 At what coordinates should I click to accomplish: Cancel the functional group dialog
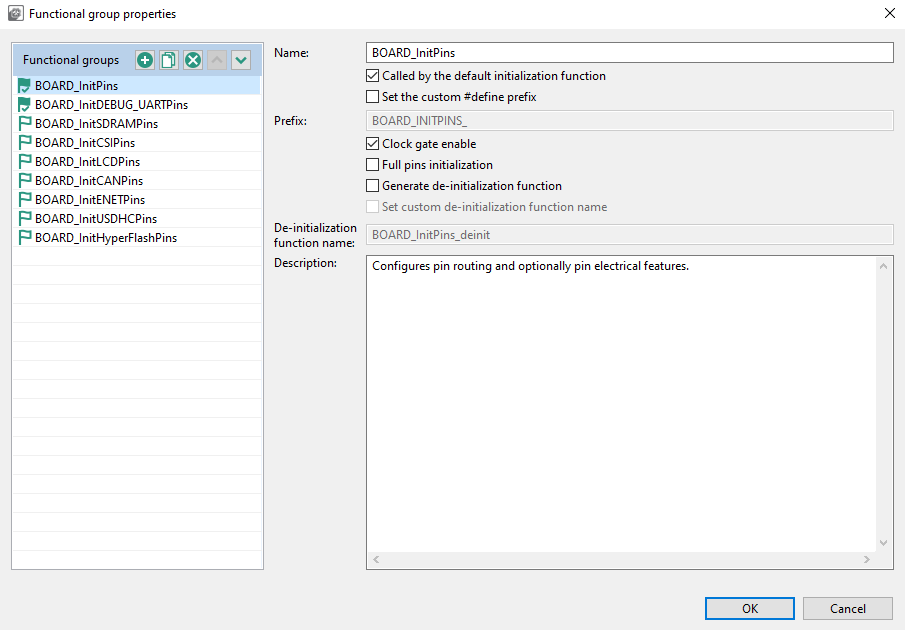point(848,608)
